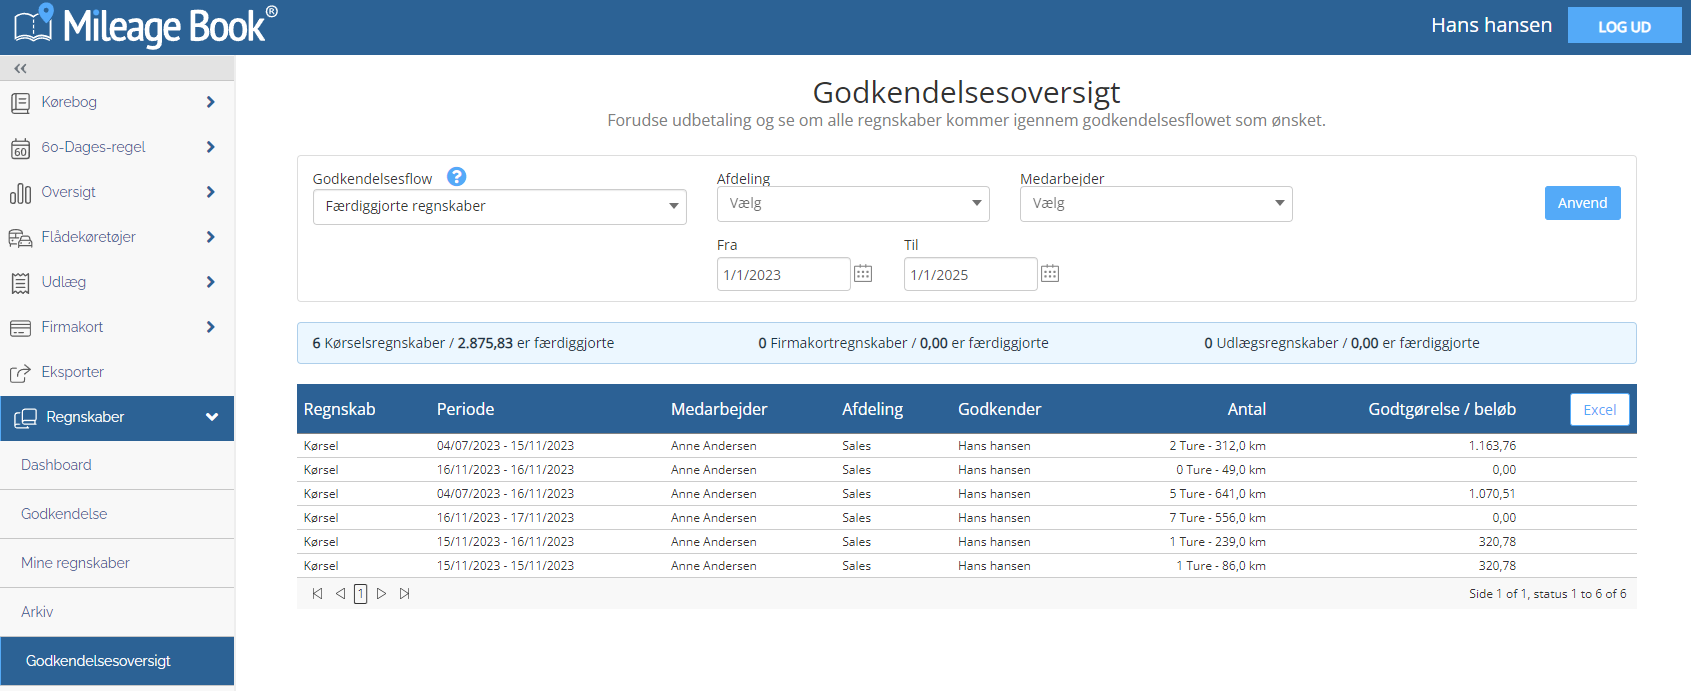Viewport: 1691px width, 691px height.
Task: Click '6 Kørselsregnskaber' summary text
Action: click(379, 343)
